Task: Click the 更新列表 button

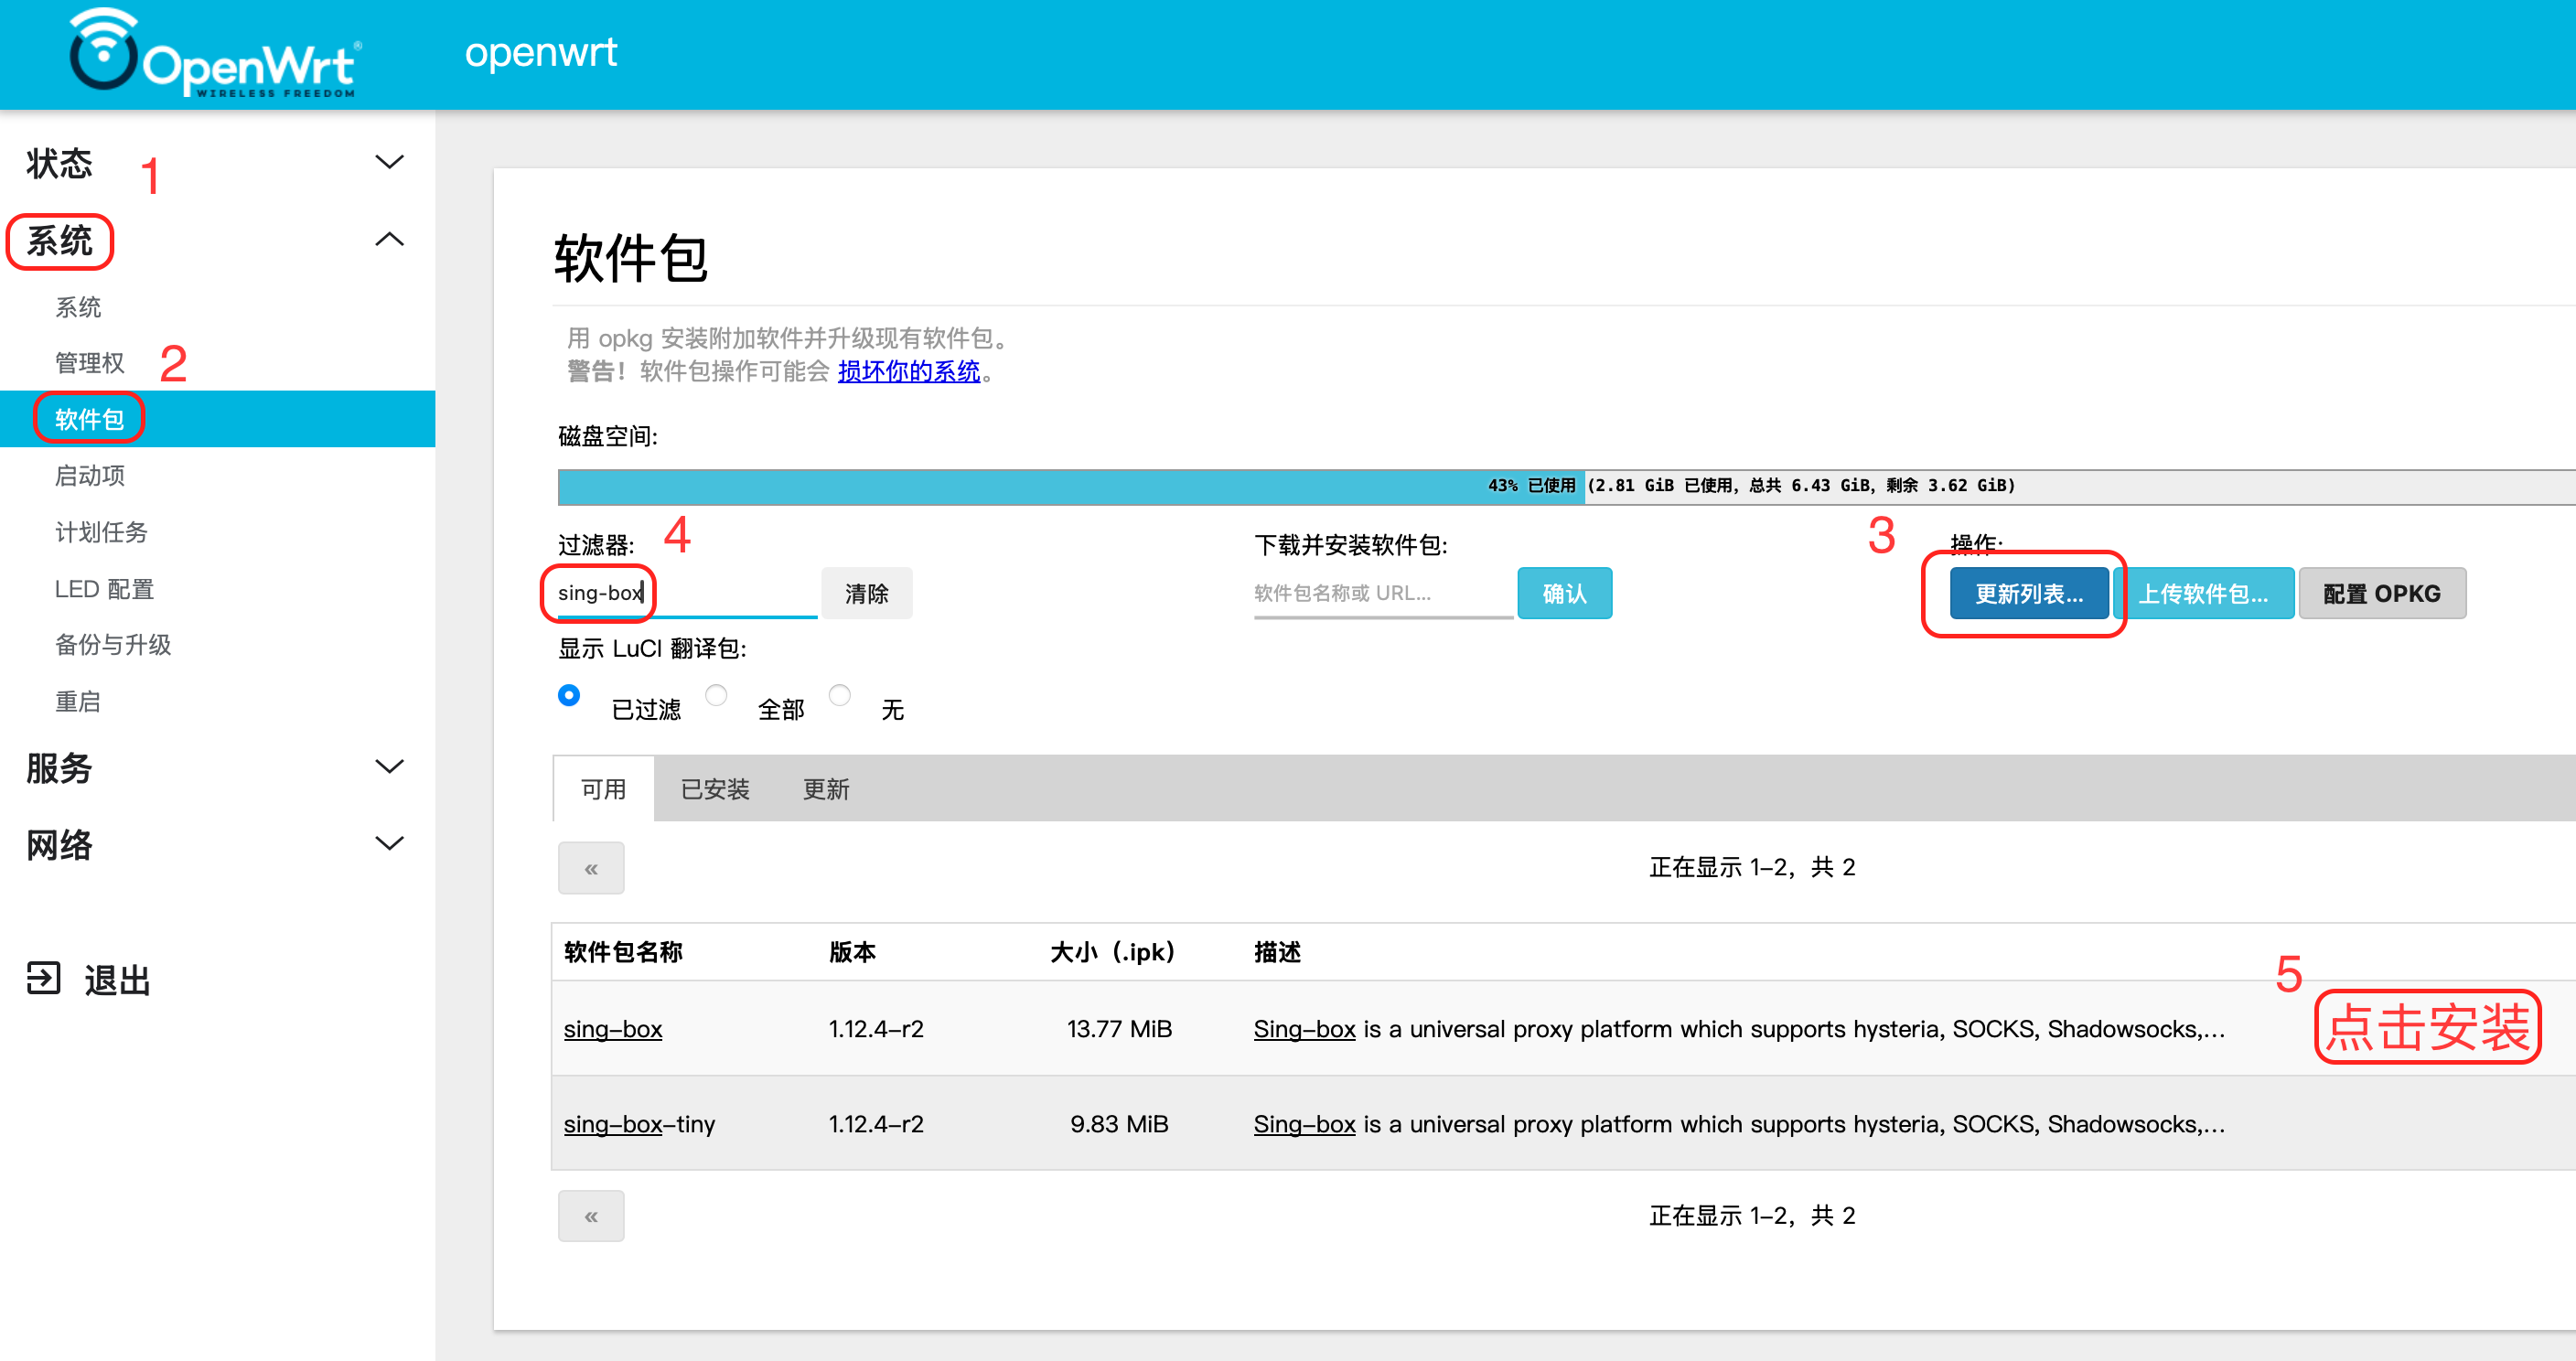Action: [2028, 594]
